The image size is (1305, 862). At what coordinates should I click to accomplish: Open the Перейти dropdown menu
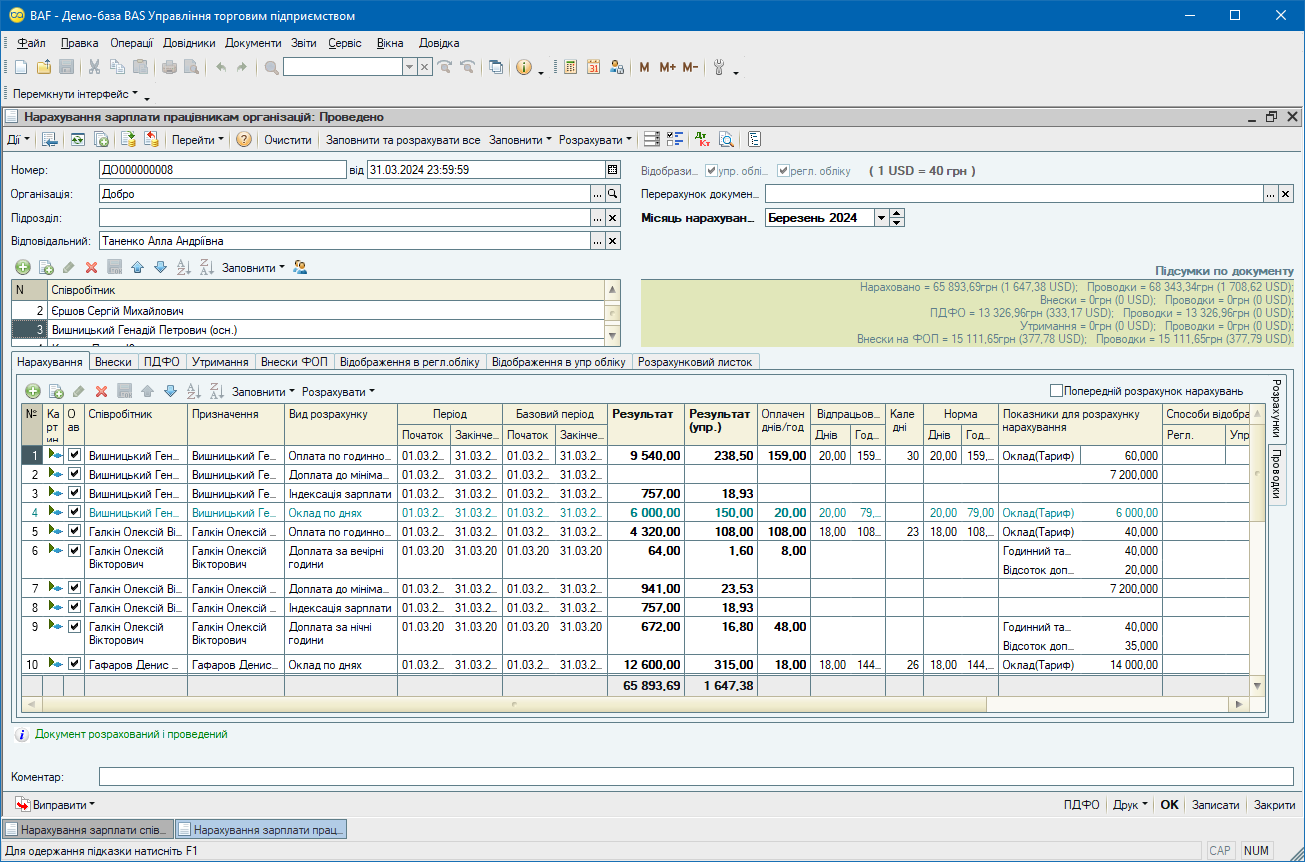click(197, 140)
